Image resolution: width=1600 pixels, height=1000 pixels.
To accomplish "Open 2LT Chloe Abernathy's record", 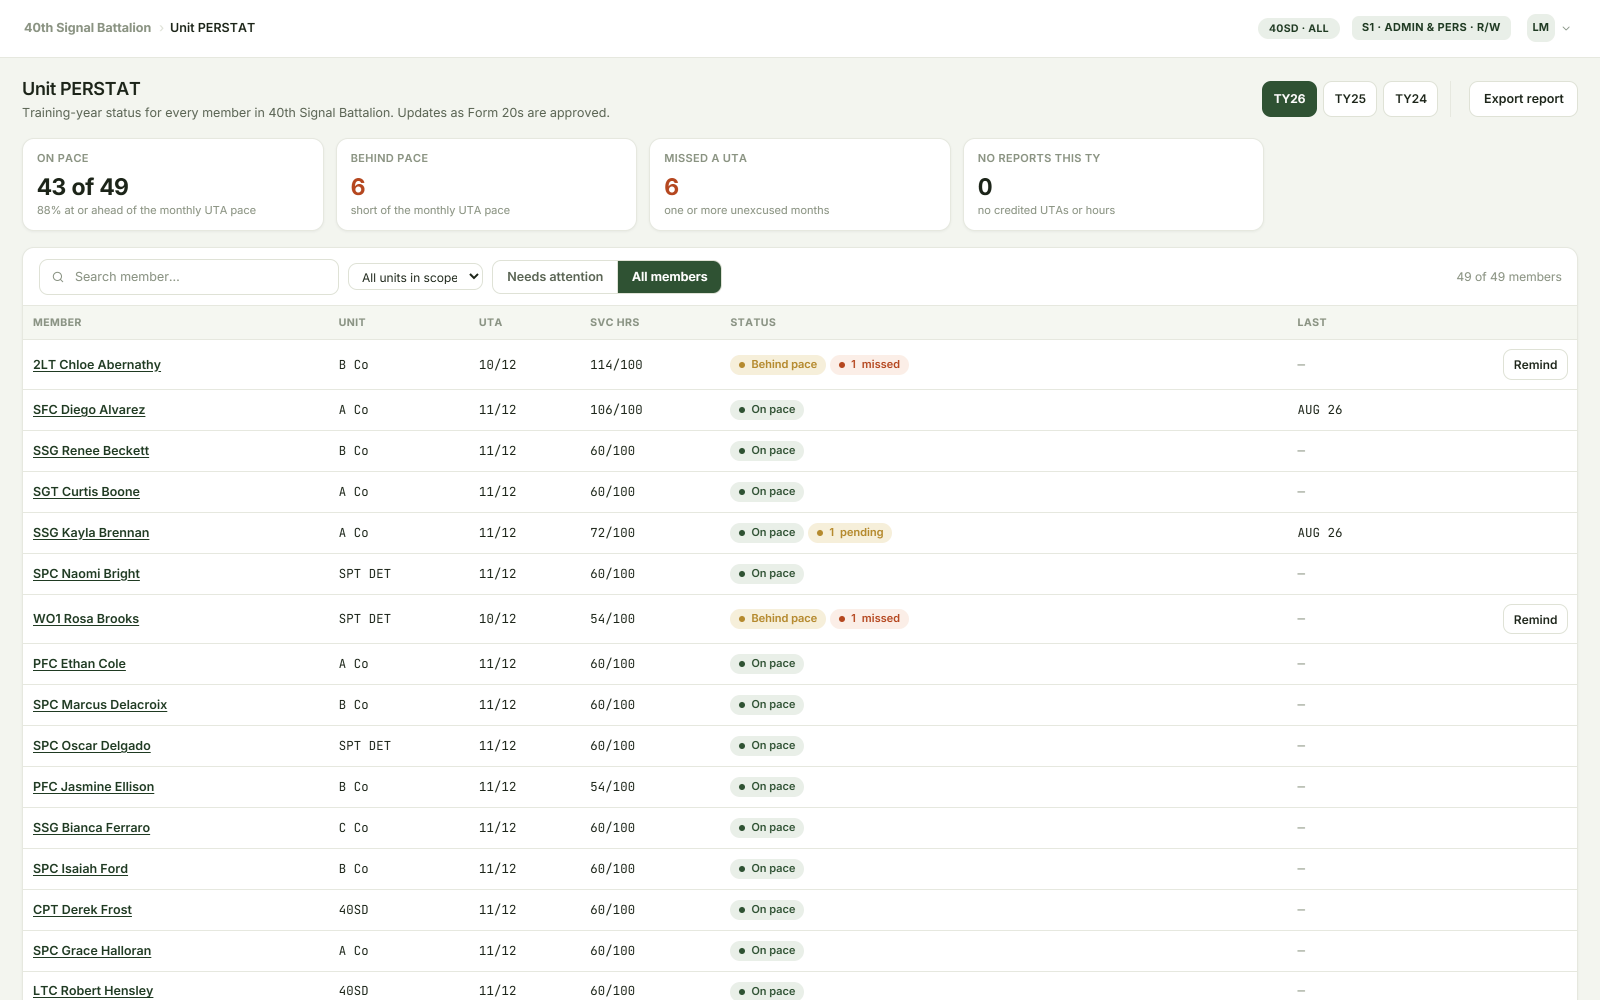I will [x=97, y=365].
